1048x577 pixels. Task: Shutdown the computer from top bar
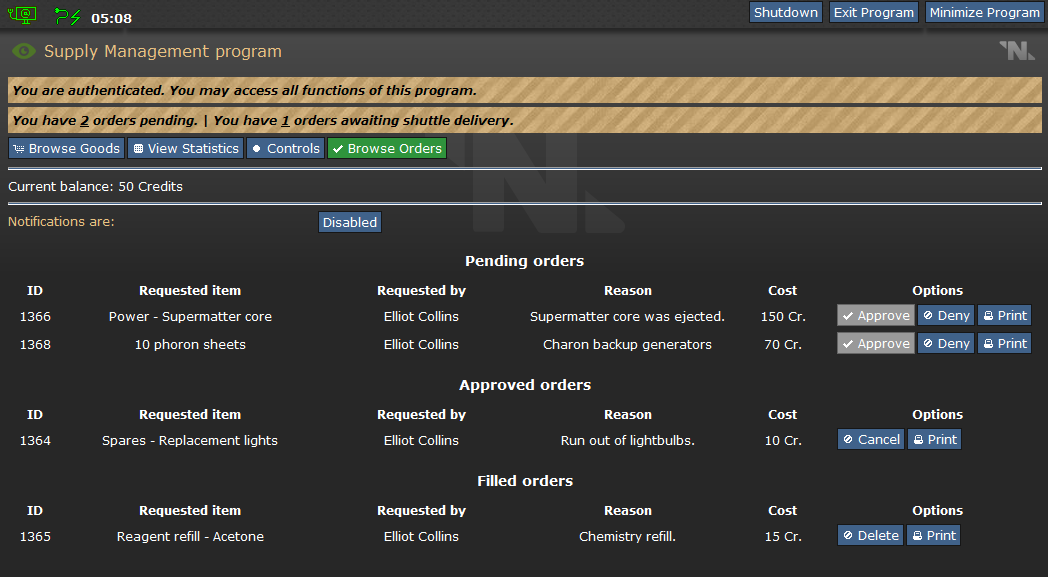785,12
